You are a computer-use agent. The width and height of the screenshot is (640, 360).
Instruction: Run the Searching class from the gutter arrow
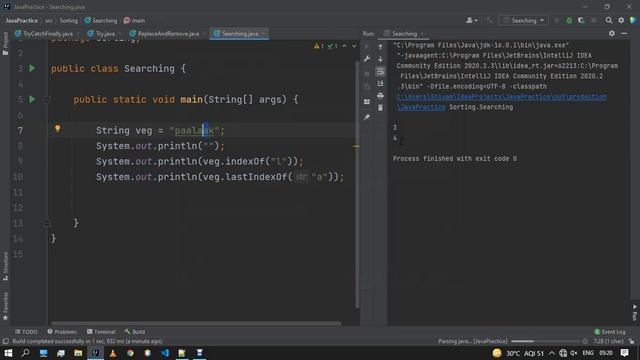32,68
